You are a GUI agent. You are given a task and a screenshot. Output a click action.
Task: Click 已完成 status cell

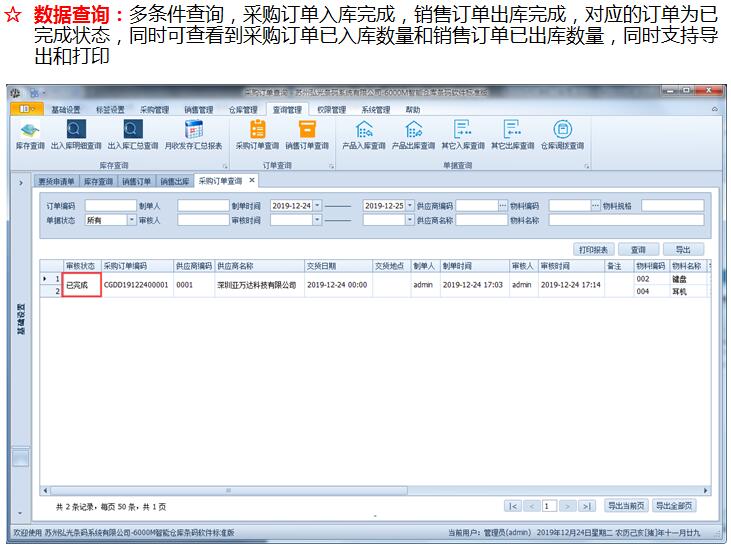(x=82, y=284)
